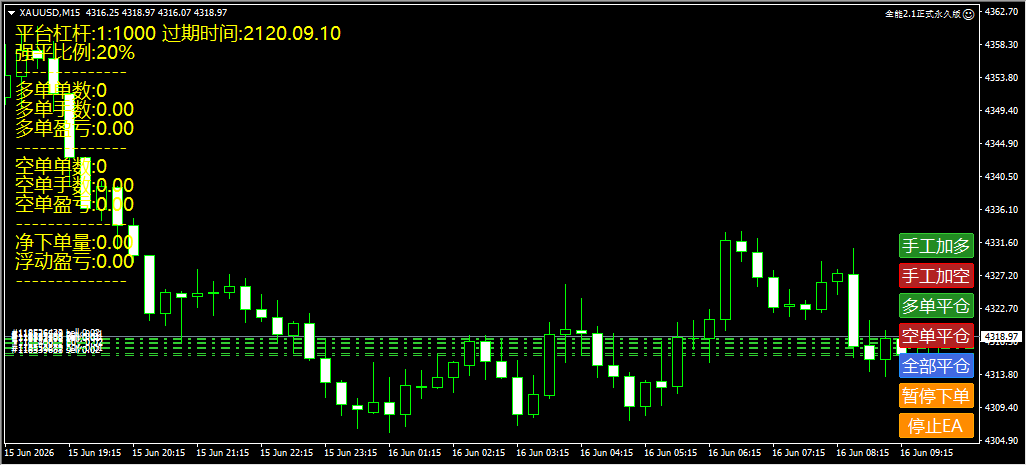This screenshot has height=466, width=1027.
Task: Select the 多单盈亏:0.00 label
Action: pos(75,128)
